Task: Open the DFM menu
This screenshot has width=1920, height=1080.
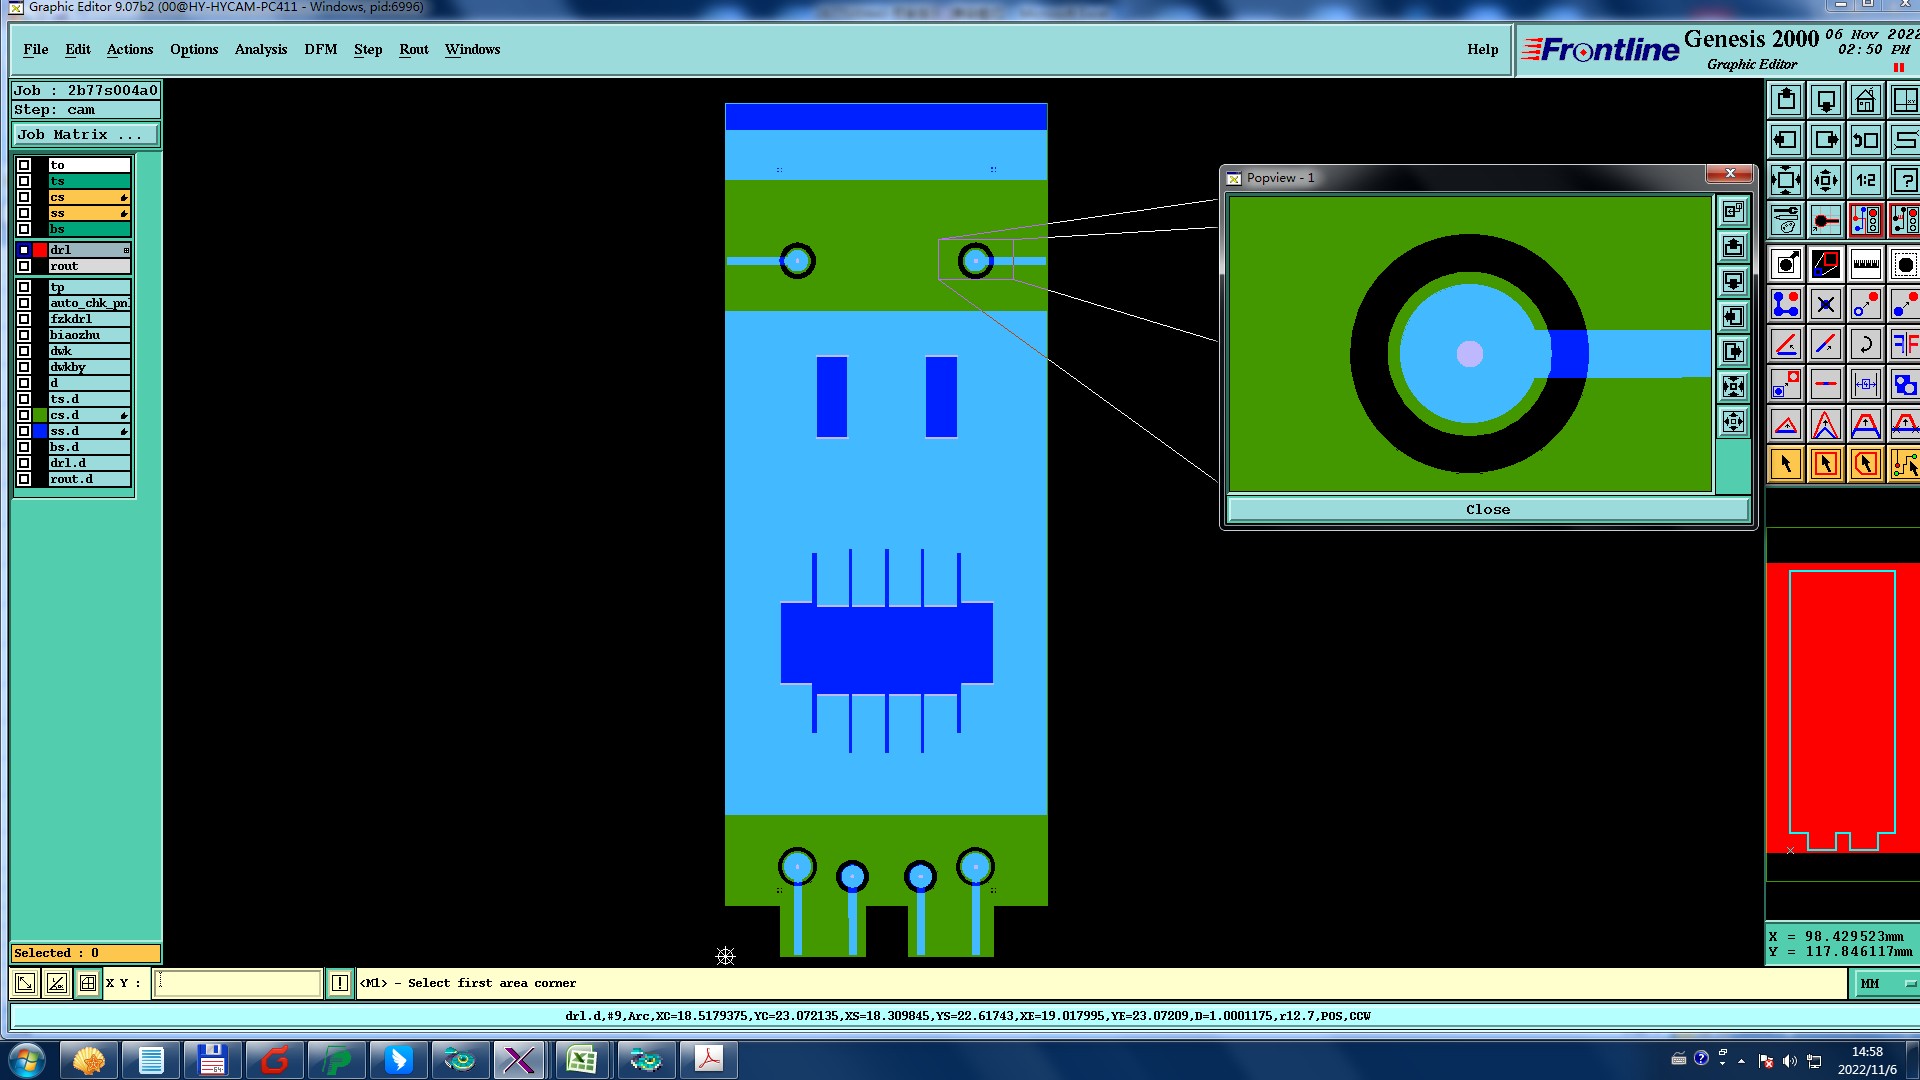Action: (320, 50)
